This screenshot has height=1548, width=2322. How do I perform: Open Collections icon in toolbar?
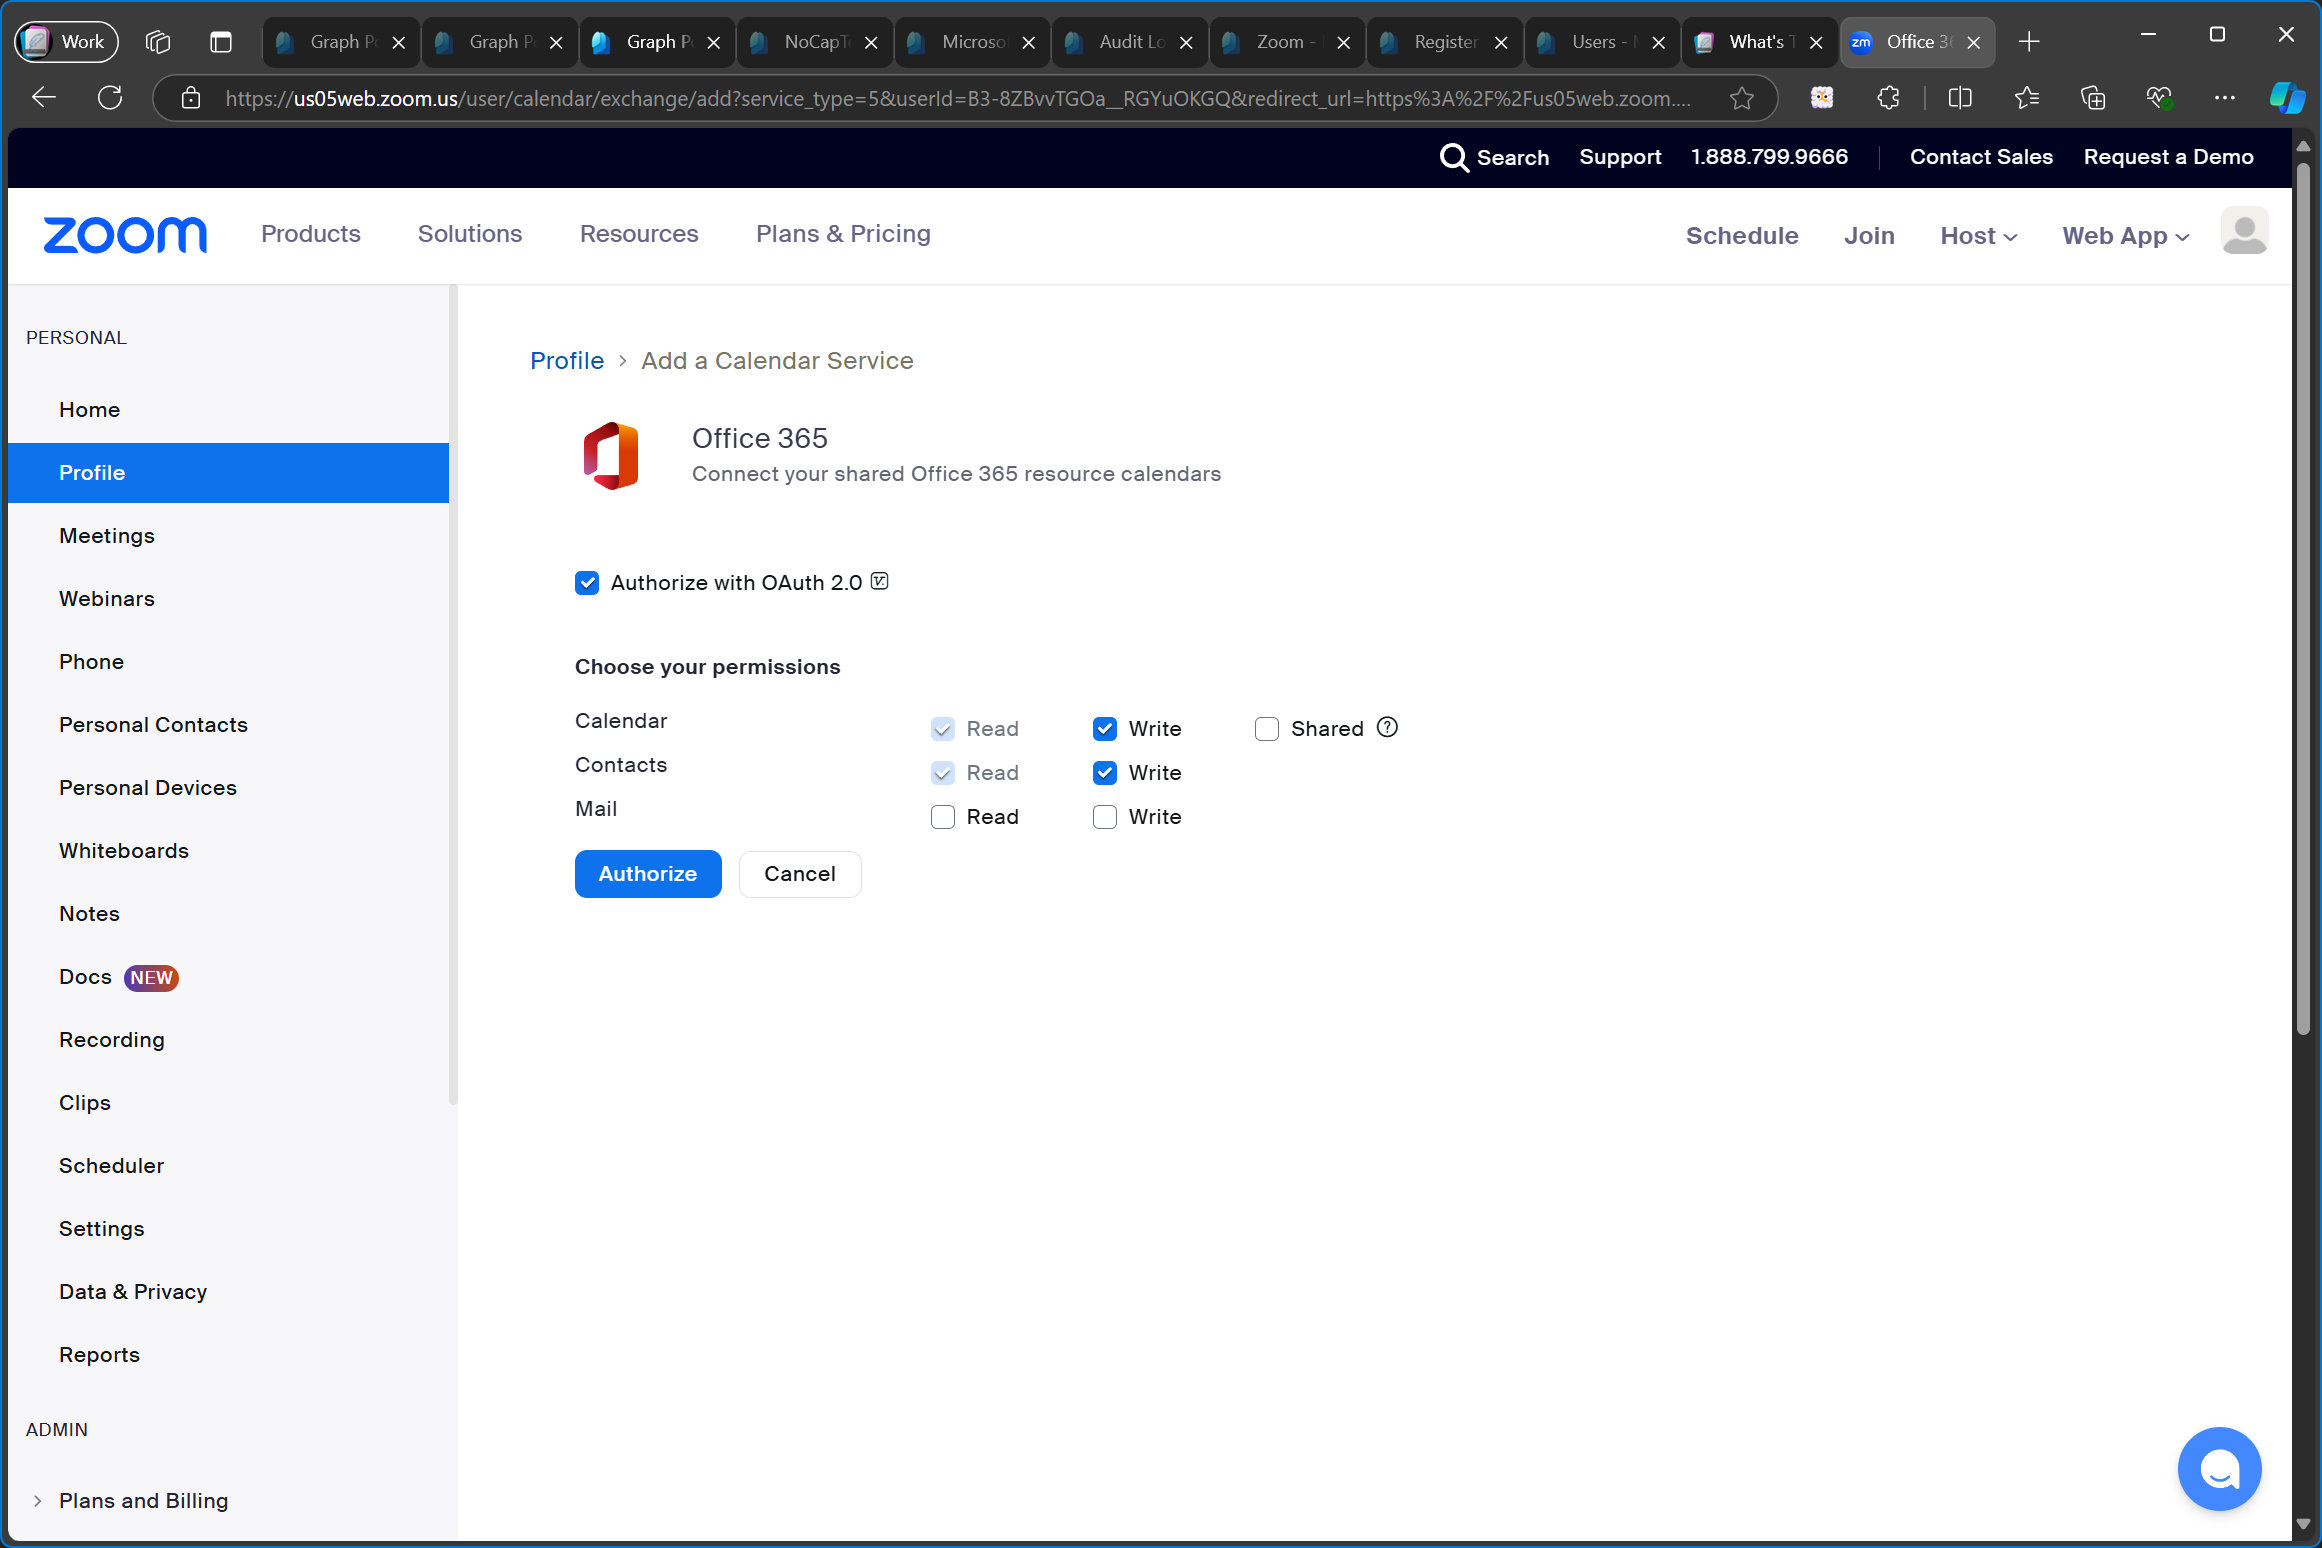tap(2093, 98)
